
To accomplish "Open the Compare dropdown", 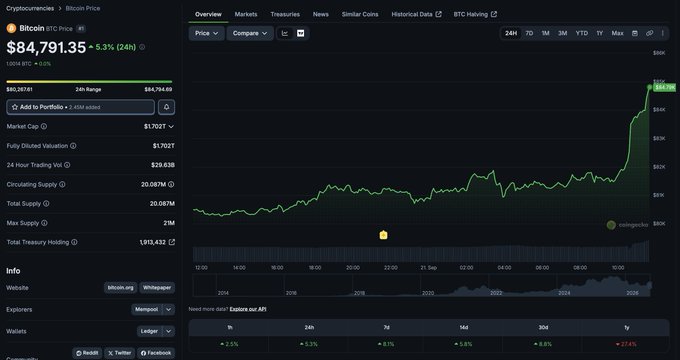I will click(x=250, y=33).
